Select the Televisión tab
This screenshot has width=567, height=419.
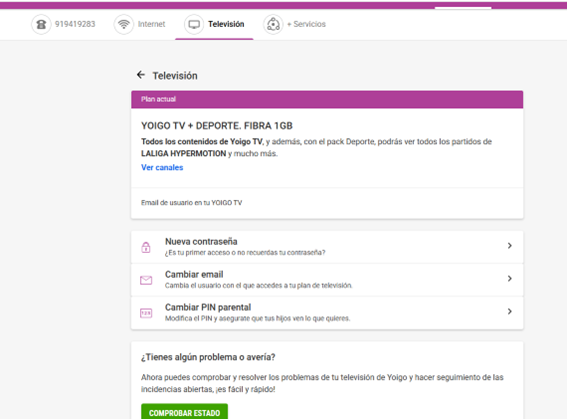tap(214, 24)
